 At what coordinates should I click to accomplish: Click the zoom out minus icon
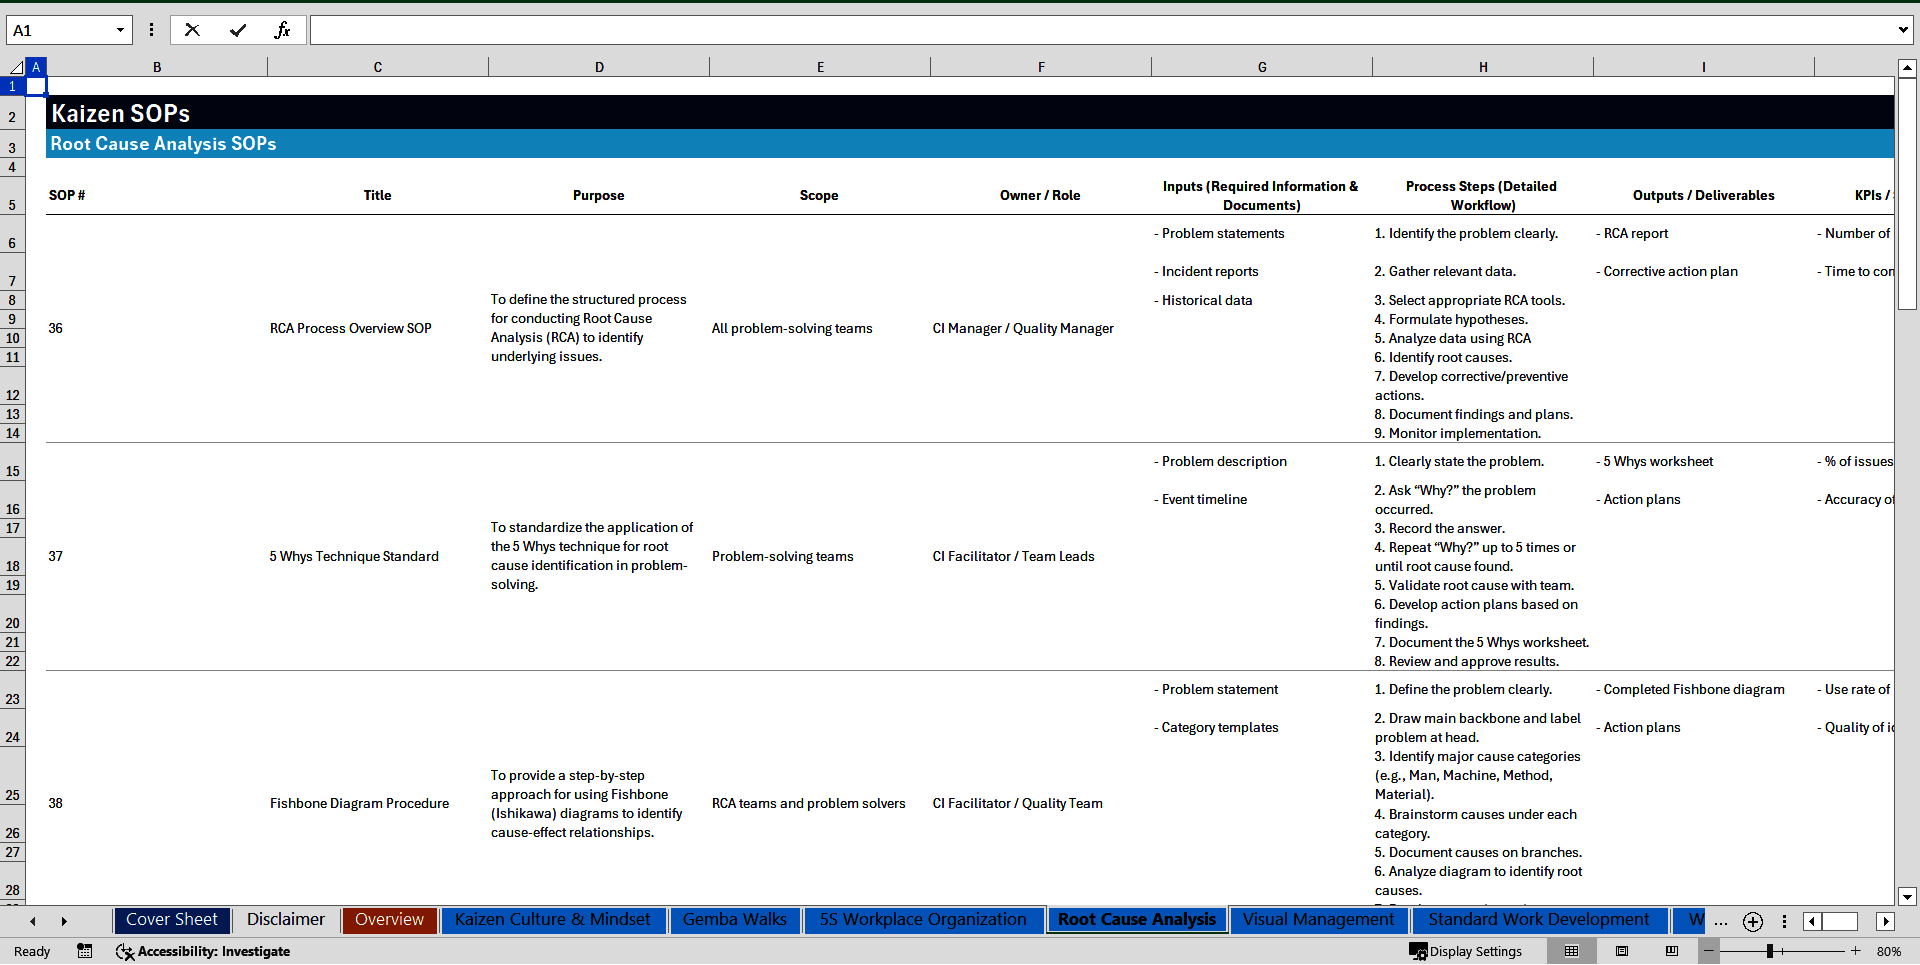point(1709,951)
